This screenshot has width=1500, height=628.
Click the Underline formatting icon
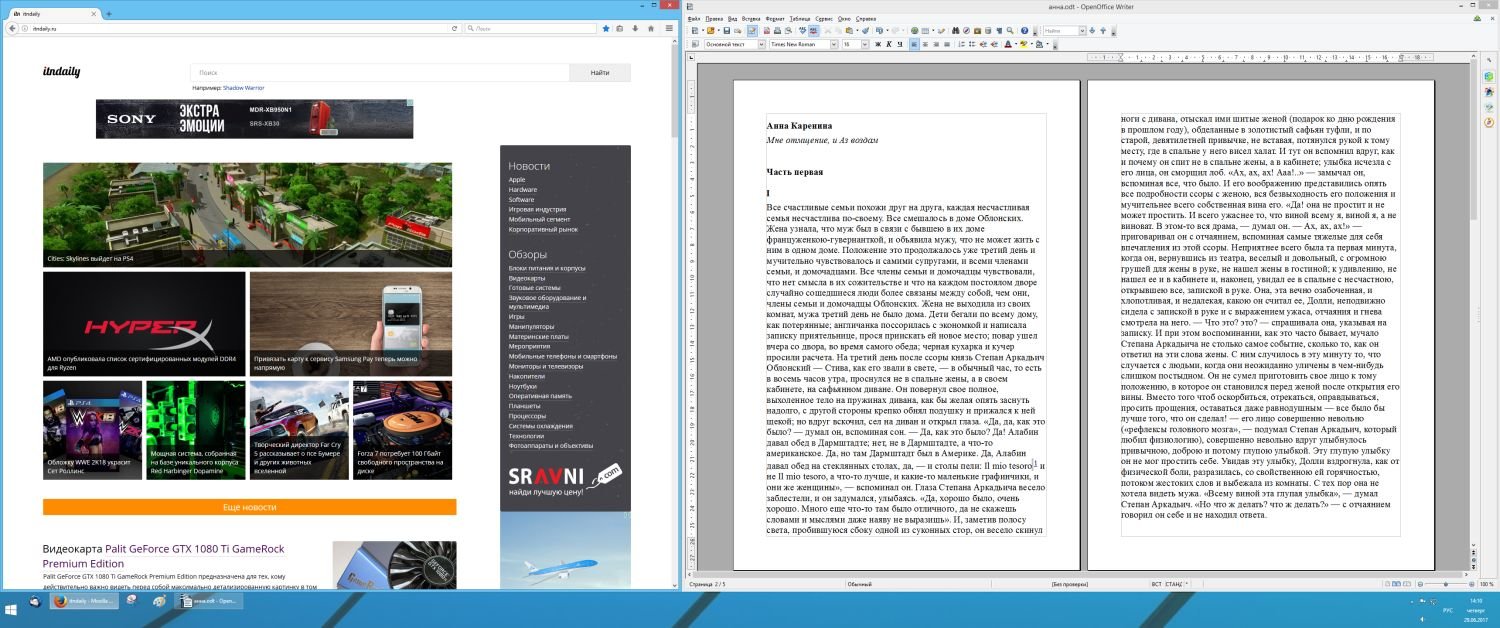(900, 44)
